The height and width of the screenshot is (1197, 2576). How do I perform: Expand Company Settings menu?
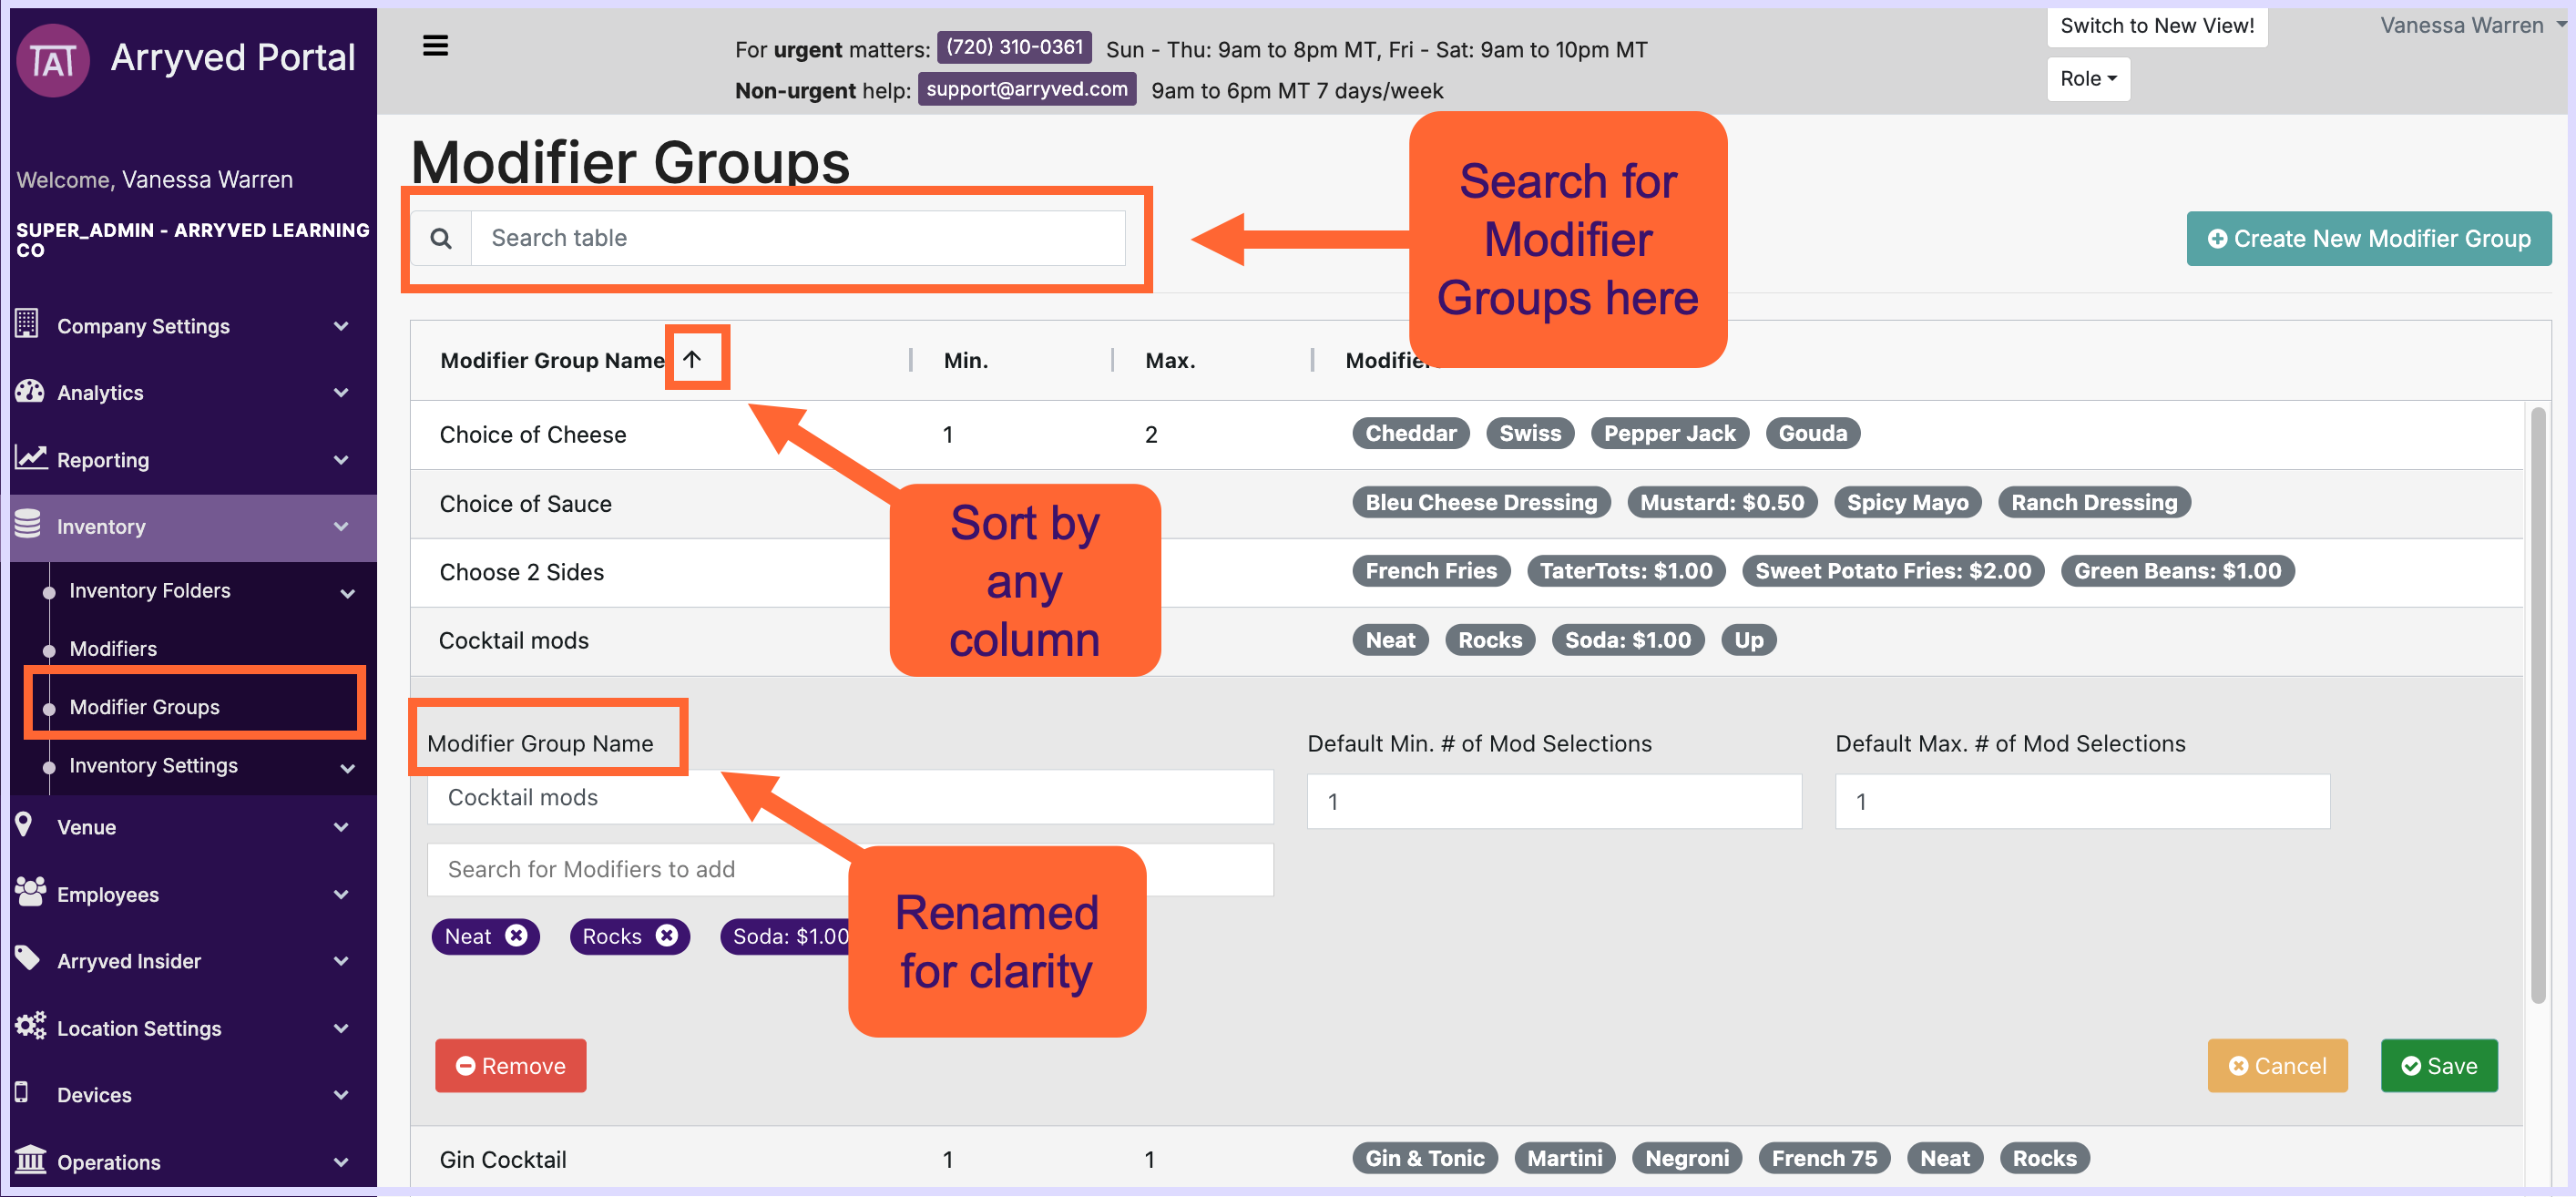click(x=341, y=326)
